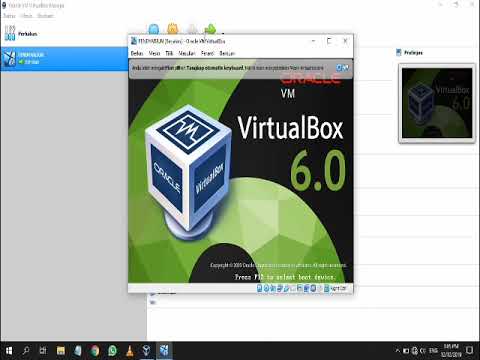Click the Right Ctrl host key label
This screenshot has height=360, width=480.
pyautogui.click(x=339, y=288)
